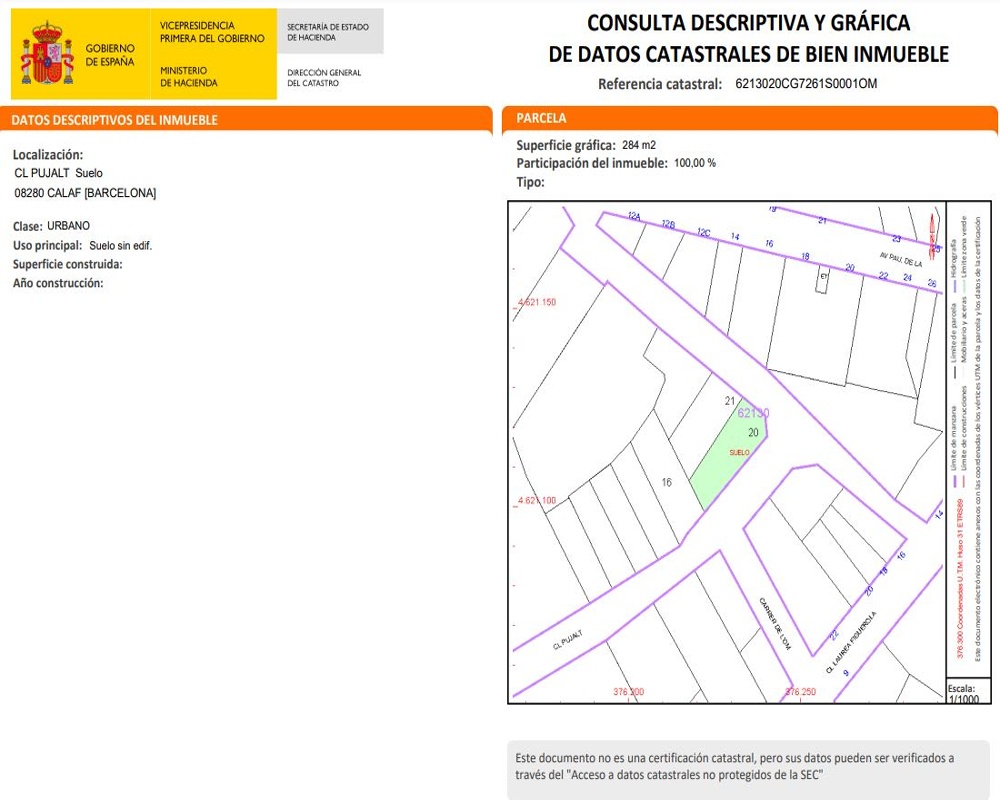1000x800 pixels.
Task: Click blue house number 9 near Laurea Figuerola
Action: coord(846,674)
